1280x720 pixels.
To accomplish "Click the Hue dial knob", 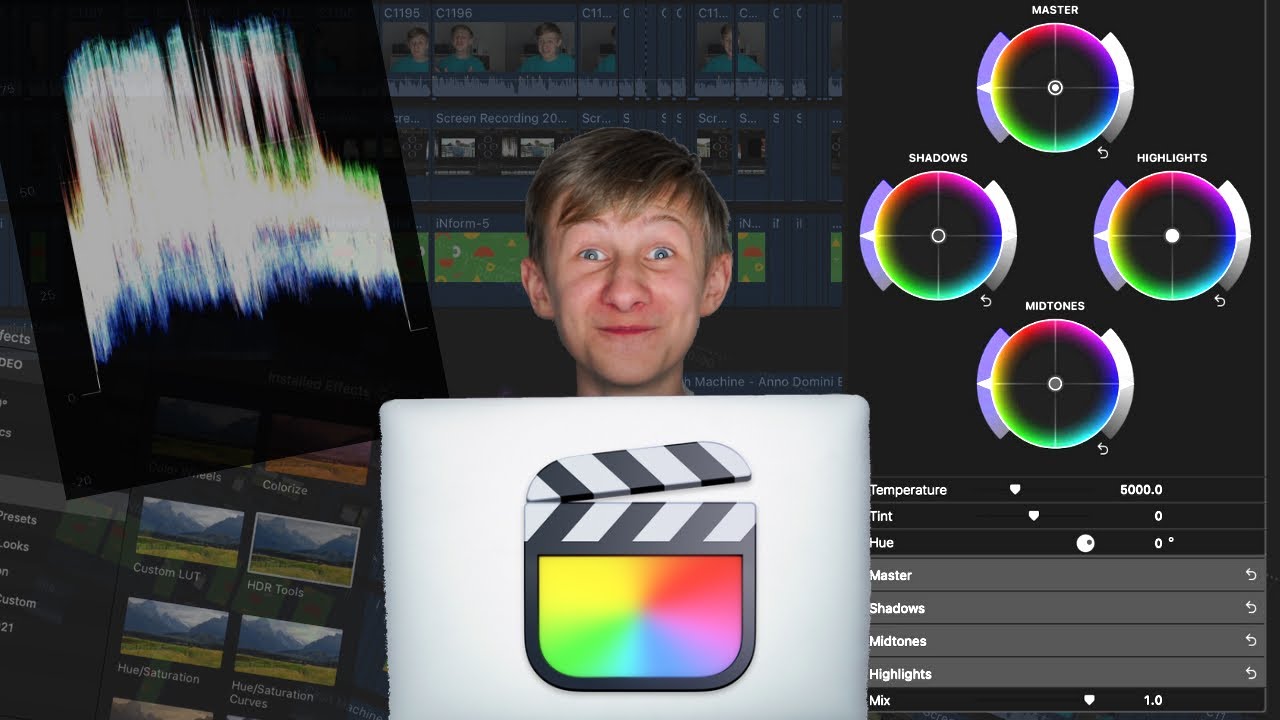I will (1085, 543).
